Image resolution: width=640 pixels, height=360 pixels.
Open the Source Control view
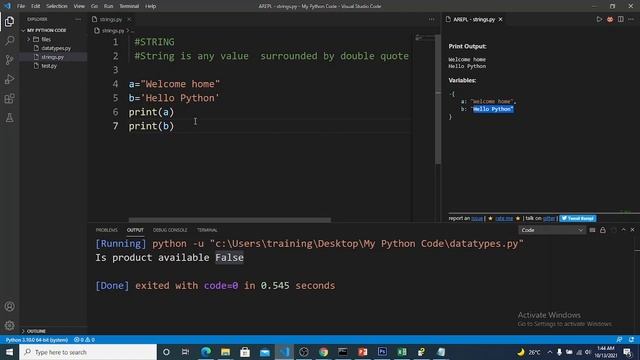tap(9, 60)
